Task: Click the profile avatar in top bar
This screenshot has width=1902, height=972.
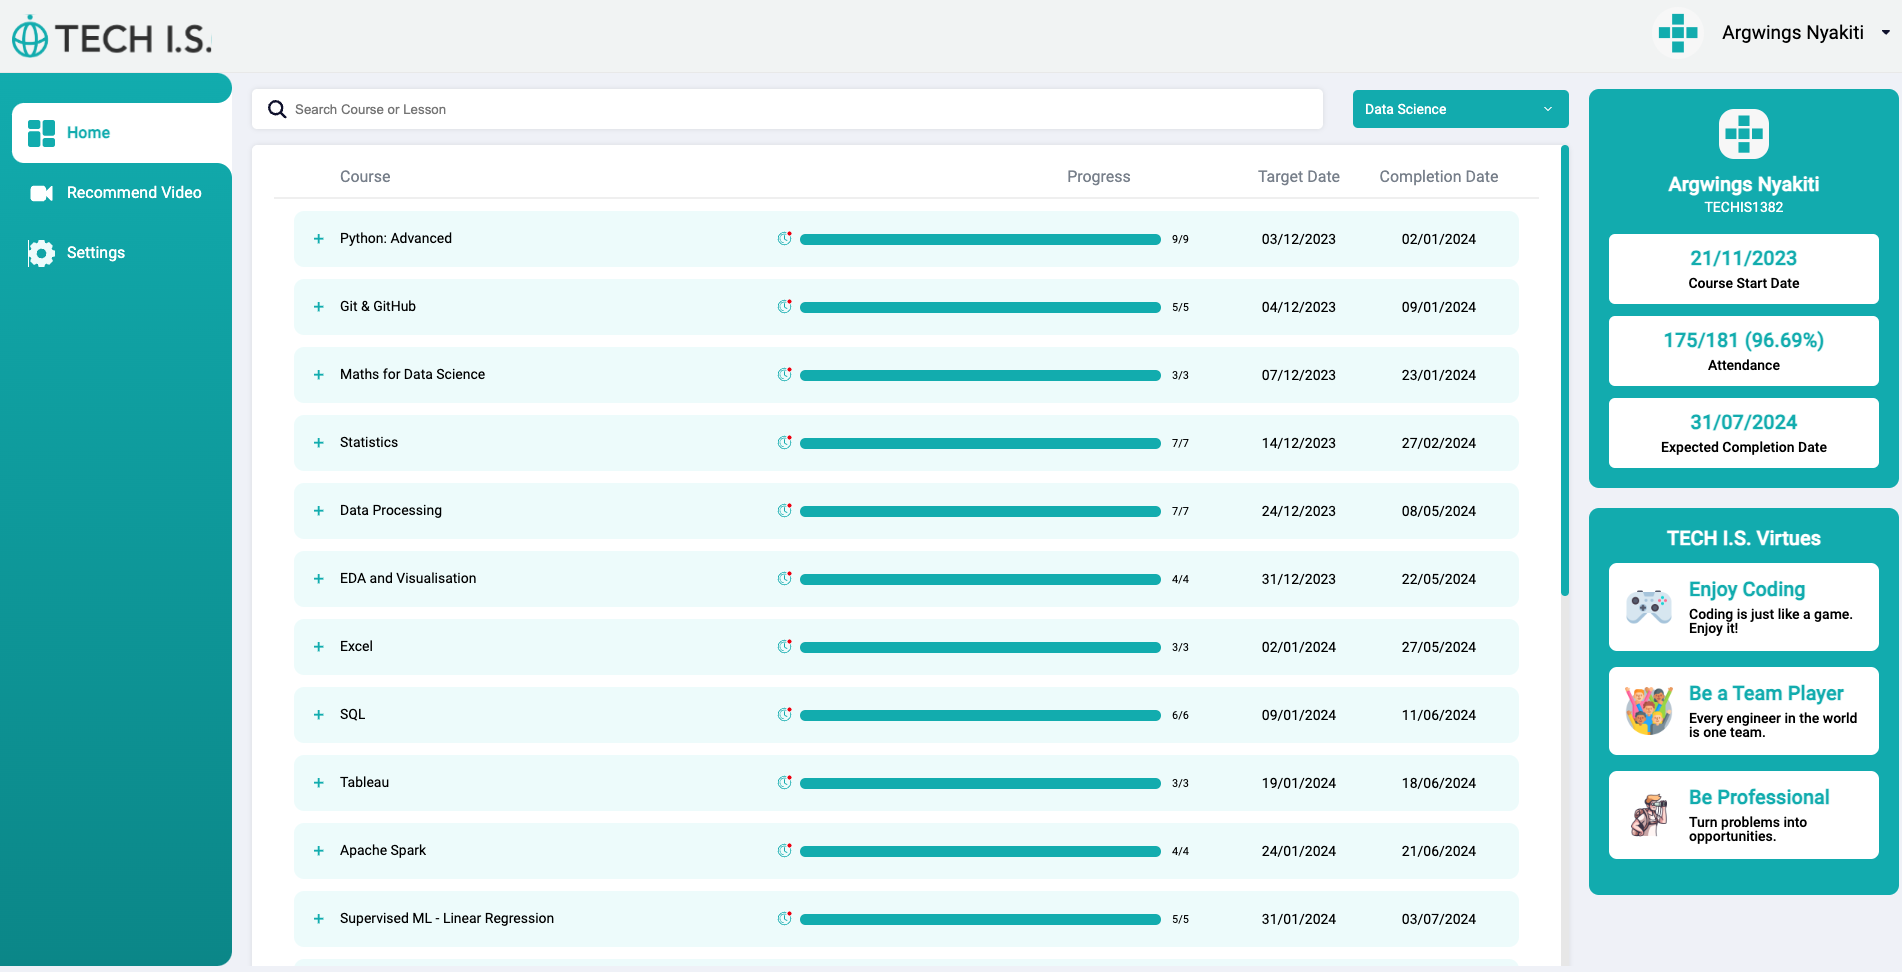Action: click(1677, 33)
